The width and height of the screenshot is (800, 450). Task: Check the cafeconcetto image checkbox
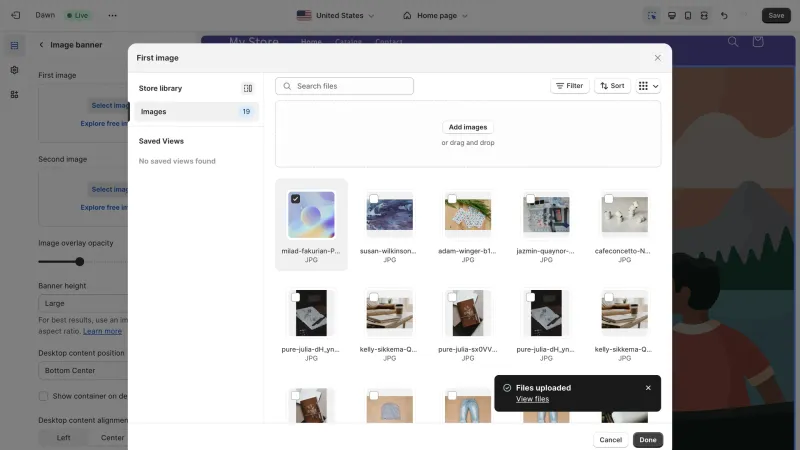(609, 199)
